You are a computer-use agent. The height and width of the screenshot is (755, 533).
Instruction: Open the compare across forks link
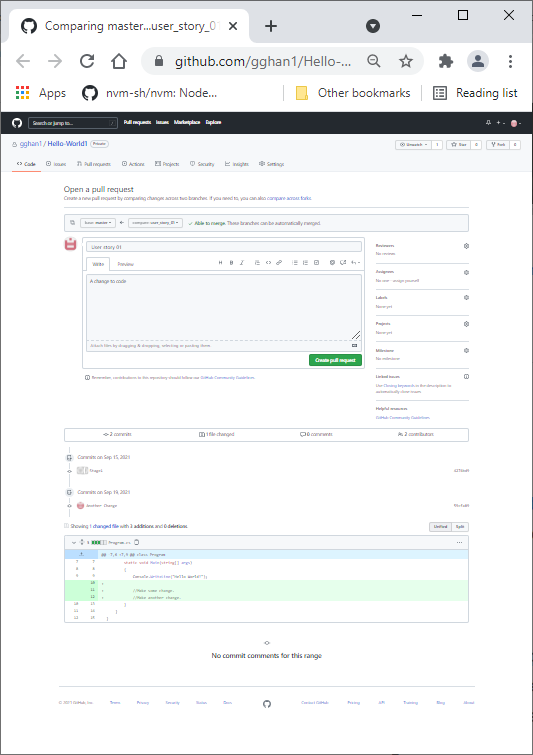tap(289, 198)
